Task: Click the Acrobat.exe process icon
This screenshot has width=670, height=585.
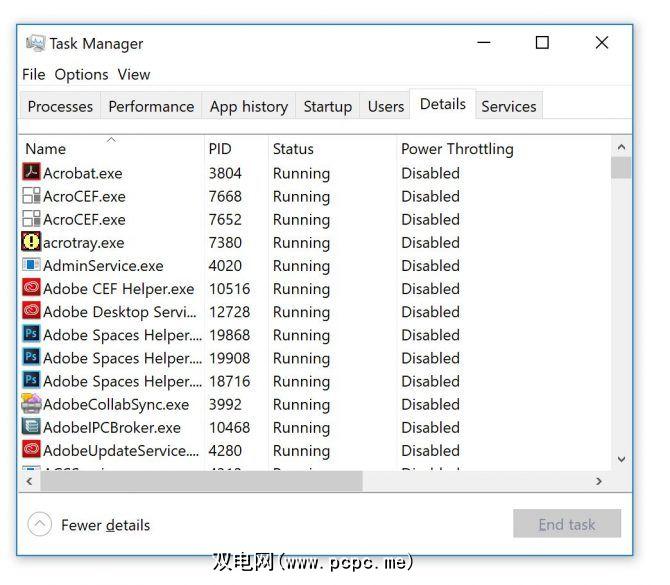Action: [x=31, y=173]
